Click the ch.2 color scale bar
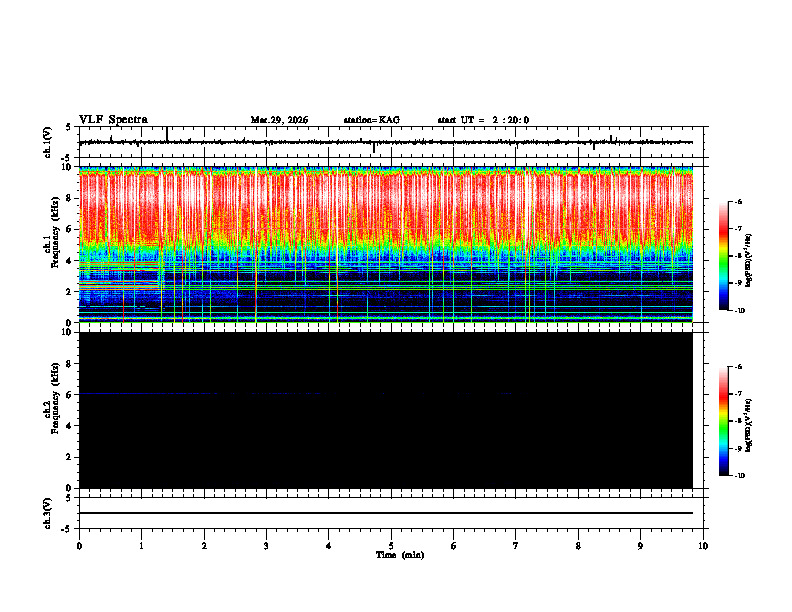Viewport: 792px width, 612px height. 724,421
